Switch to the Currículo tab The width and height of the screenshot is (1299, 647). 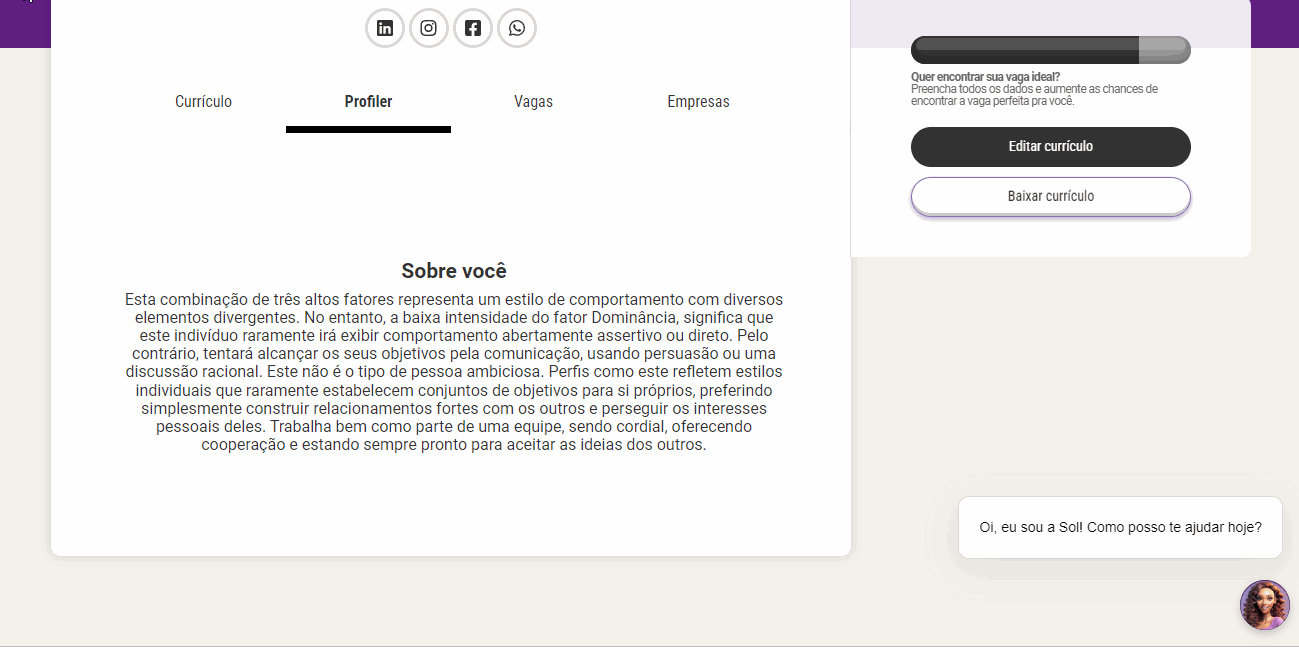pos(203,102)
